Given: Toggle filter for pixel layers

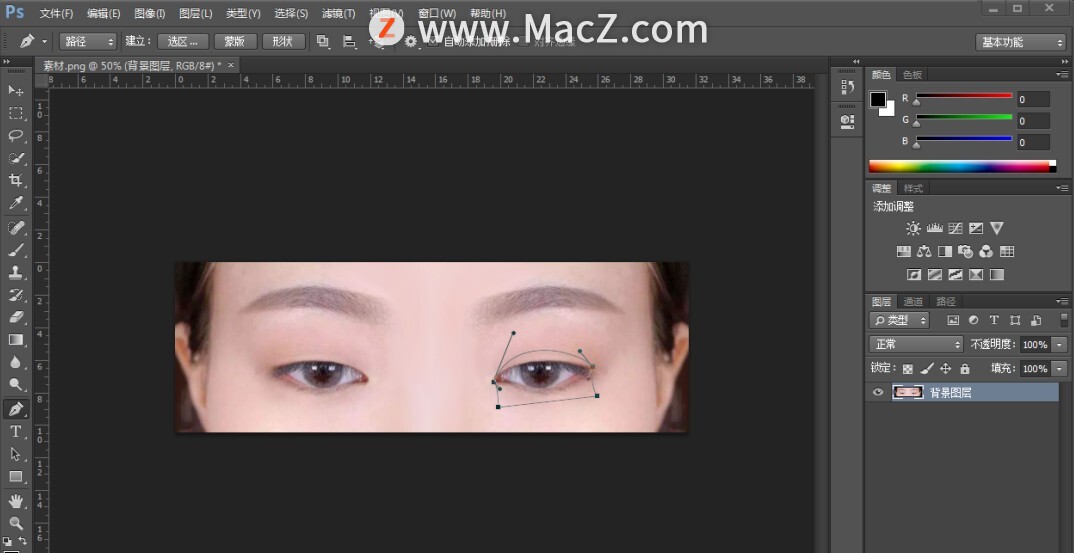Looking at the screenshot, I should tap(953, 320).
